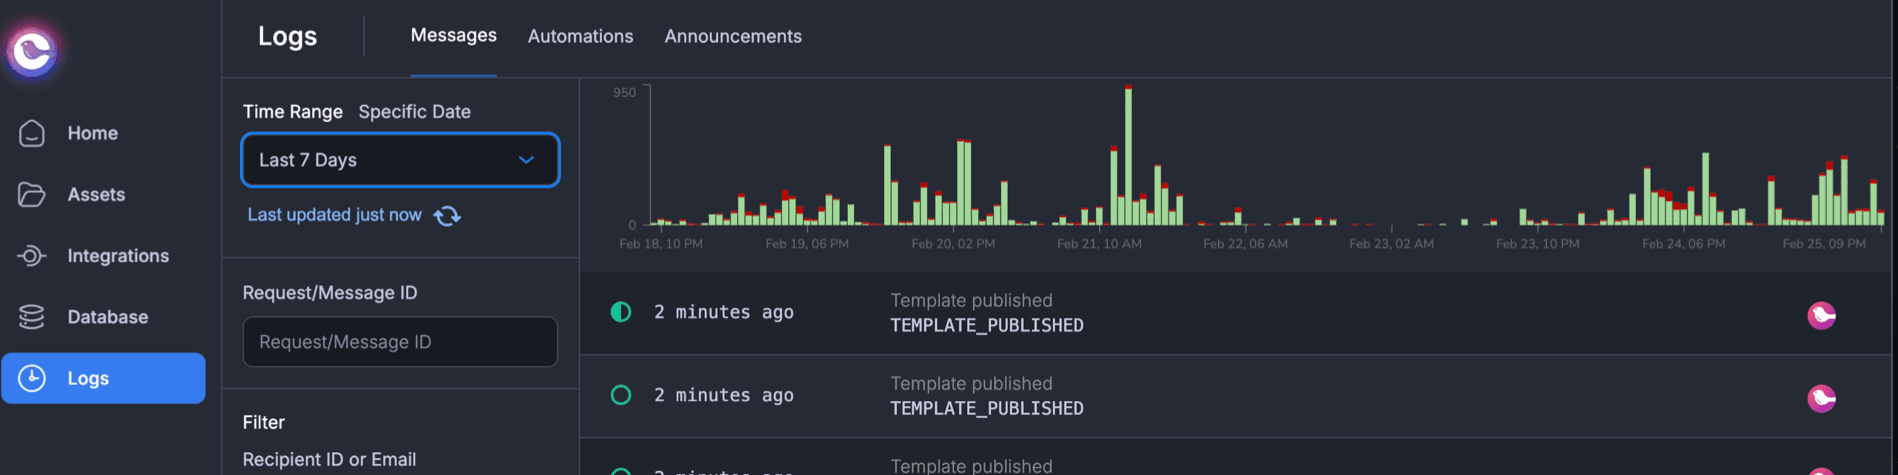Click the dropdown chevron arrow
This screenshot has height=475, width=1898.
pyautogui.click(x=526, y=160)
